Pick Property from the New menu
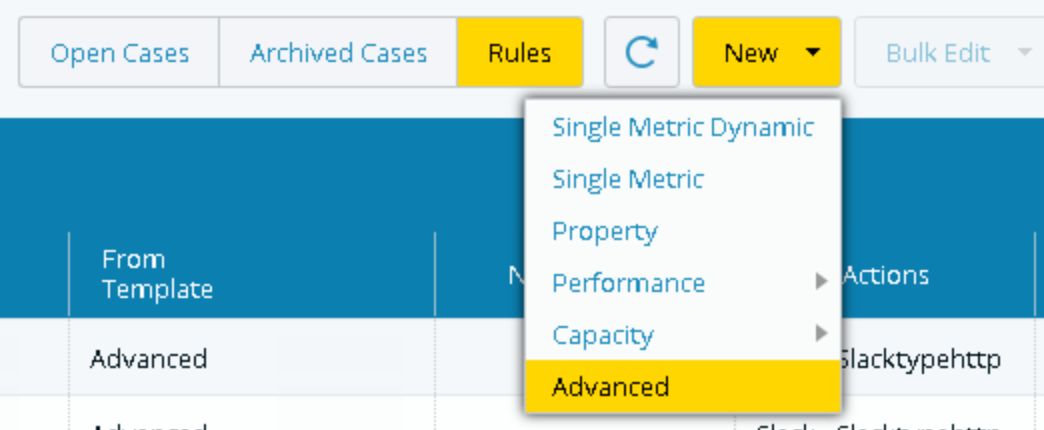Image resolution: width=1044 pixels, height=430 pixels. (x=604, y=231)
